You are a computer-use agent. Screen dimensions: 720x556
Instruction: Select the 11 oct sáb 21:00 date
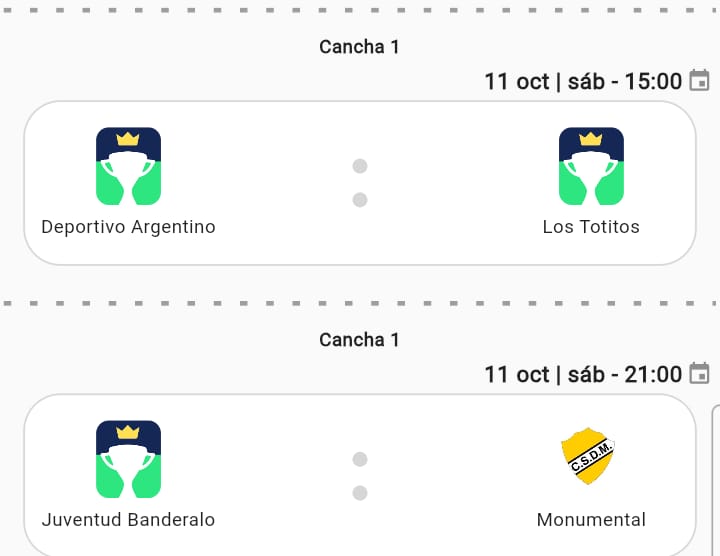(x=583, y=374)
